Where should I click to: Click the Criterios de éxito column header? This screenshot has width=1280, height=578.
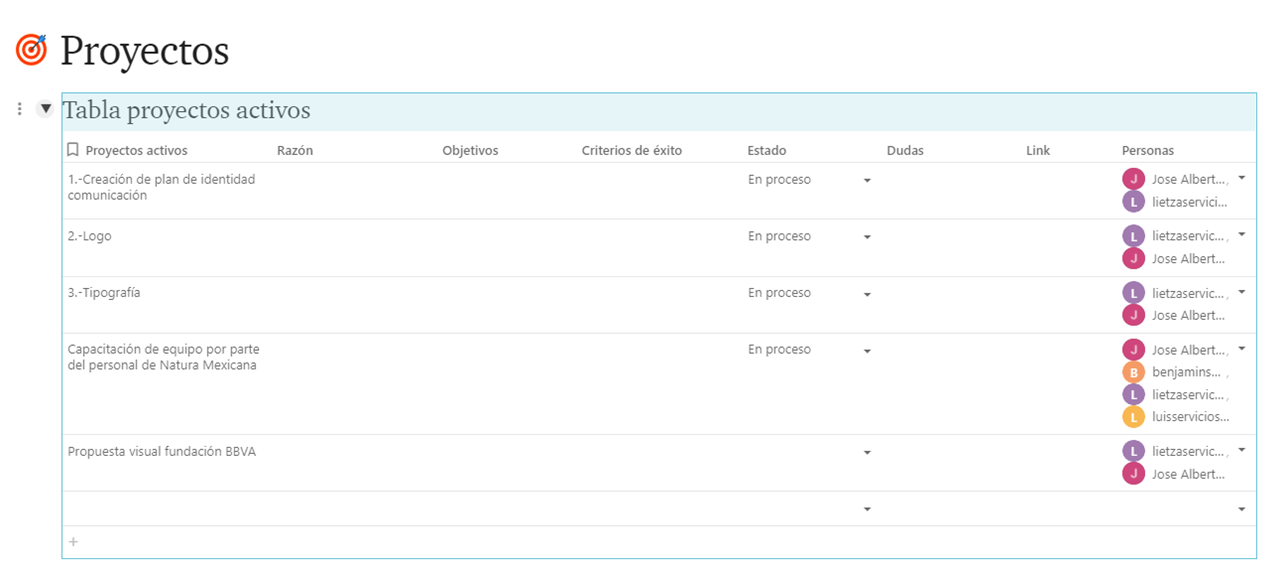632,150
